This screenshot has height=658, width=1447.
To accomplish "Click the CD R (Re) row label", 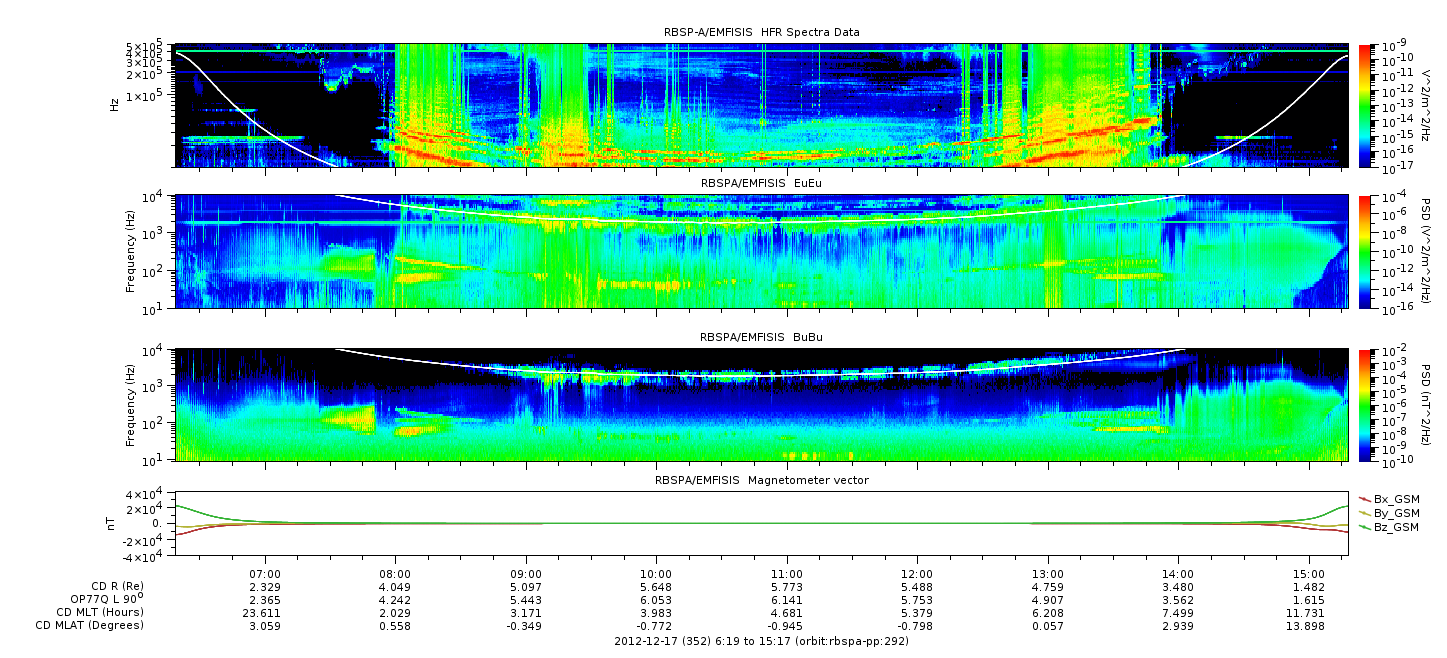I will click(x=110, y=586).
